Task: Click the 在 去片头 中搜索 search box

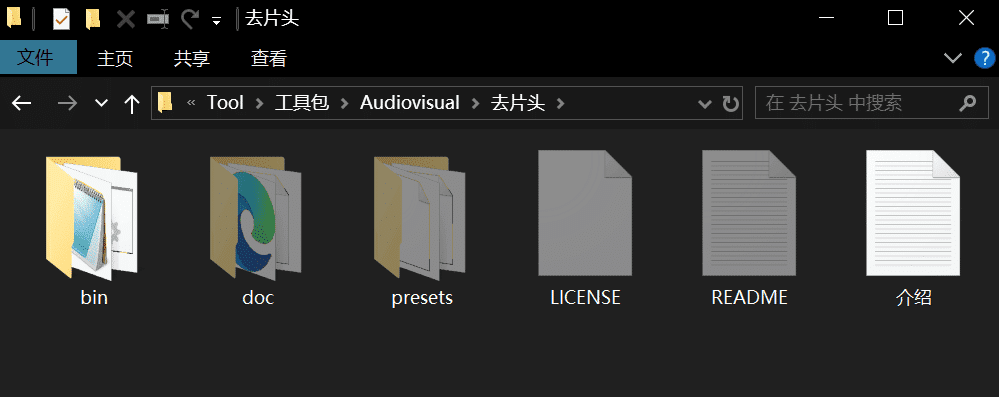Action: 872,103
